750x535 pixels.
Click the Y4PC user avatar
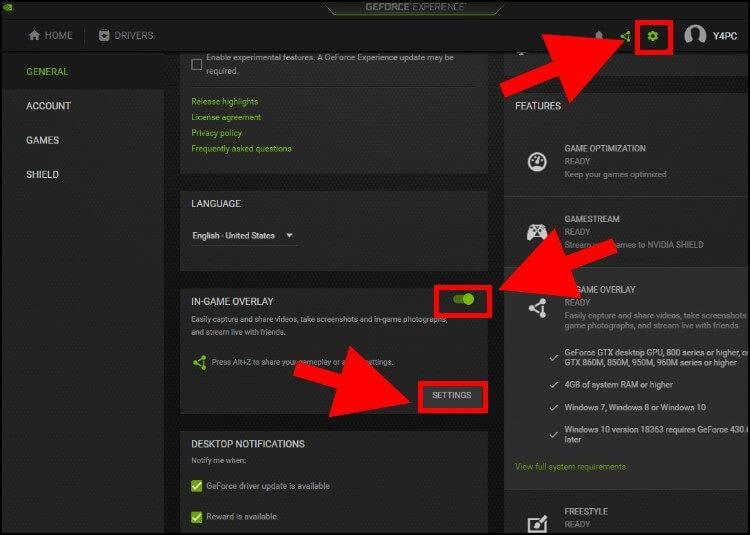pos(695,35)
